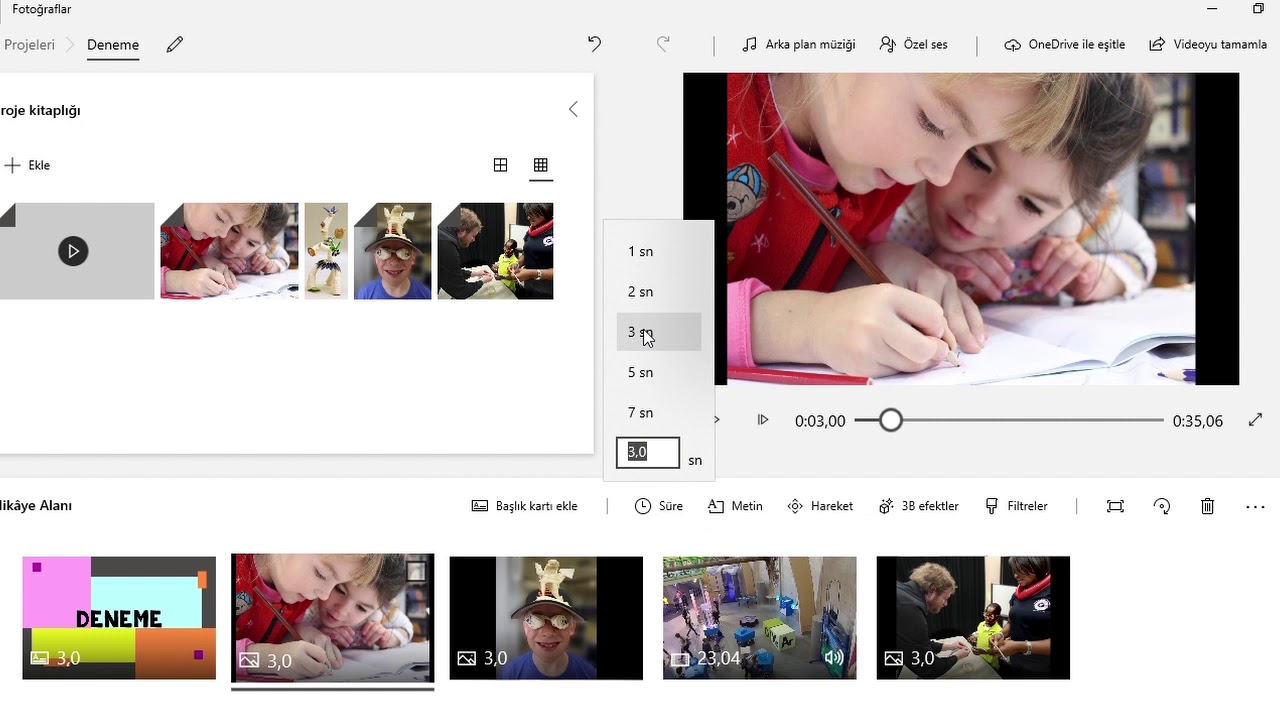The width and height of the screenshot is (1280, 720).
Task: Click Başlık kartı ekle
Action: 525,506
